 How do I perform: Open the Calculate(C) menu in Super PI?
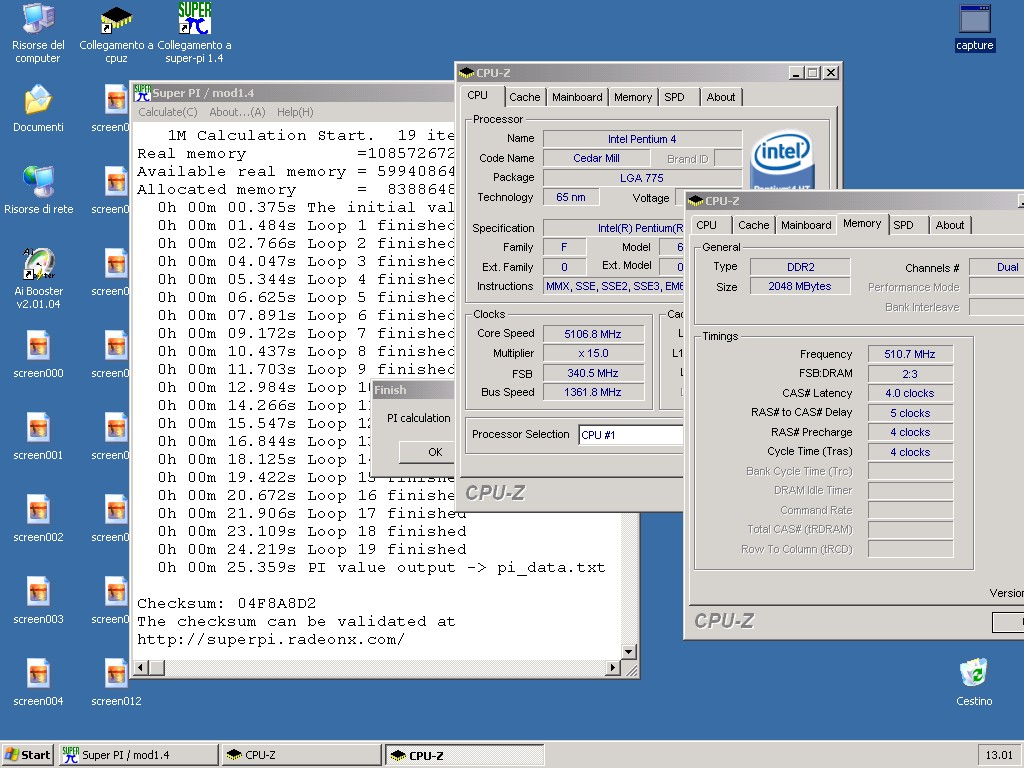click(x=168, y=112)
